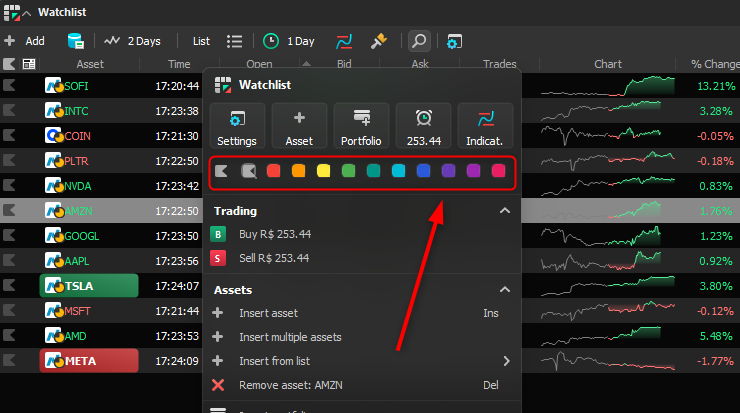Image resolution: width=740 pixels, height=413 pixels.
Task: Click the paintbrush highlight tool icon
Action: pos(378,41)
